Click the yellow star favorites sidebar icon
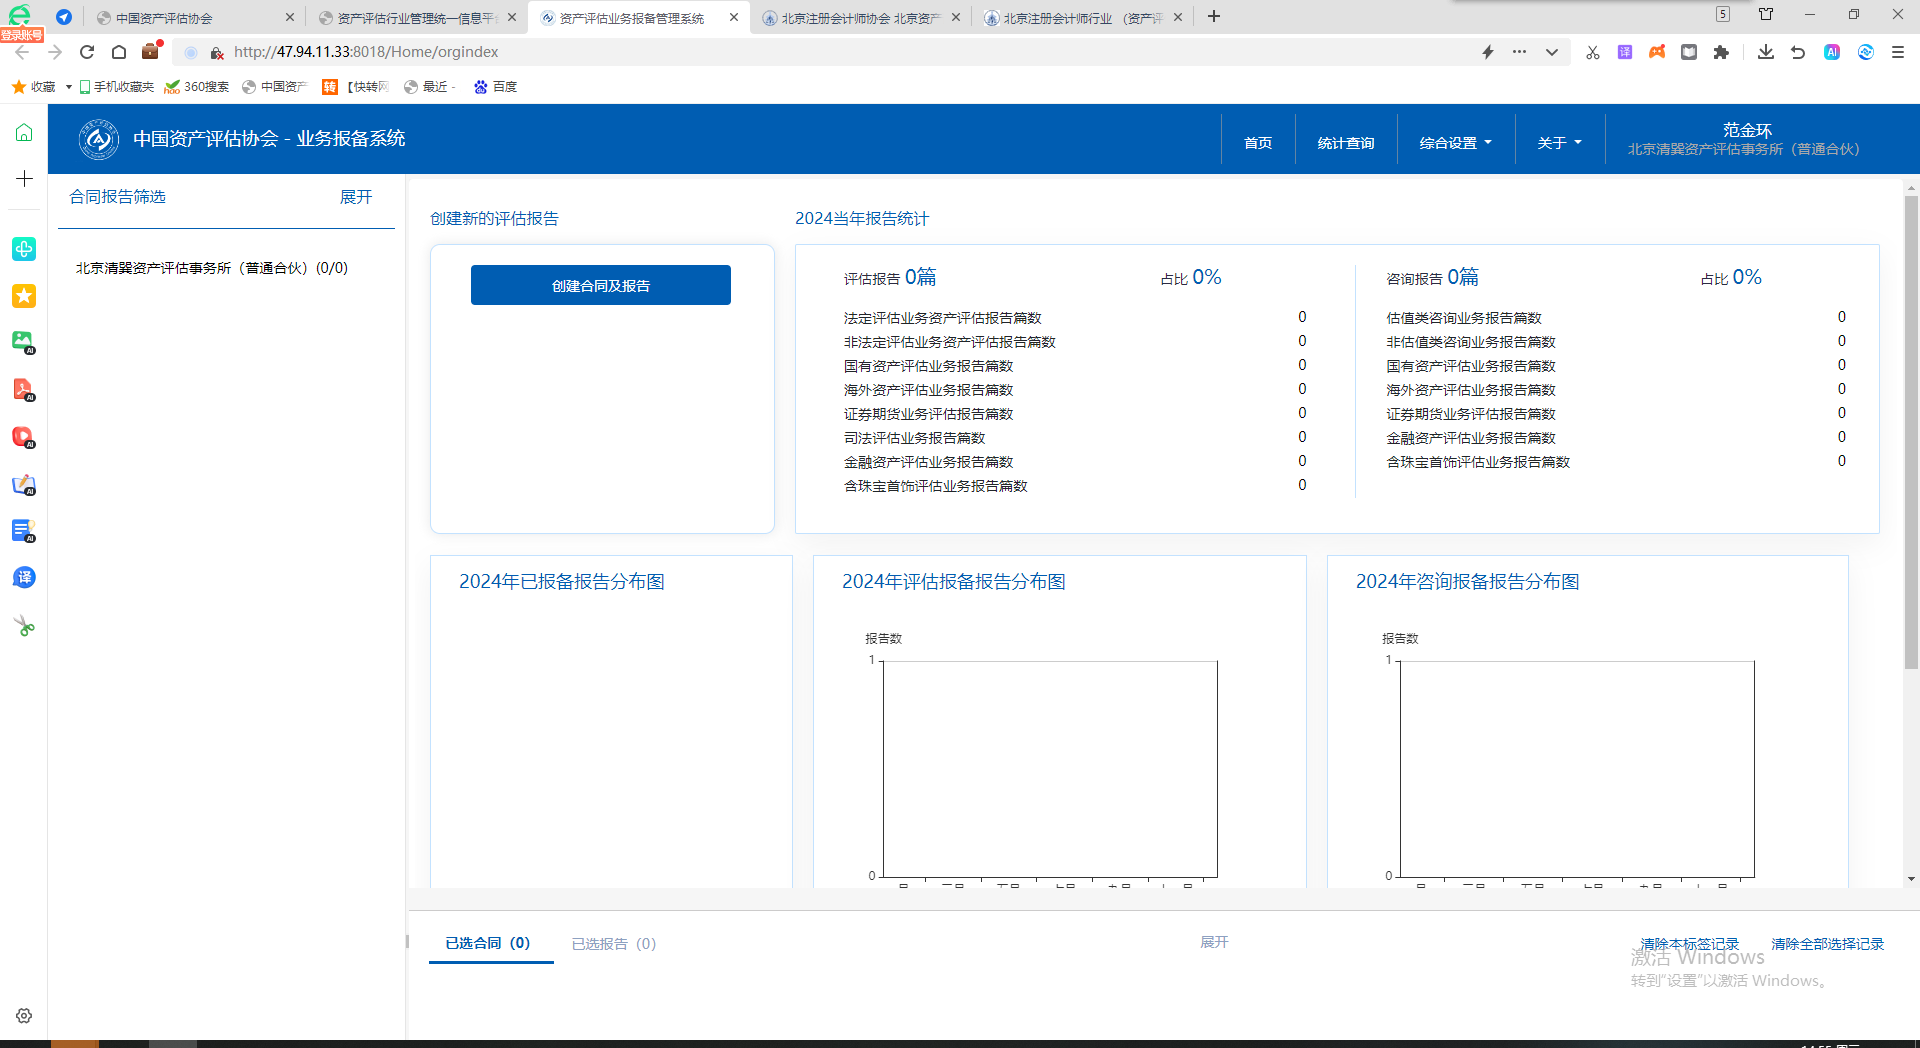Viewport: 1920px width, 1048px height. [x=24, y=296]
